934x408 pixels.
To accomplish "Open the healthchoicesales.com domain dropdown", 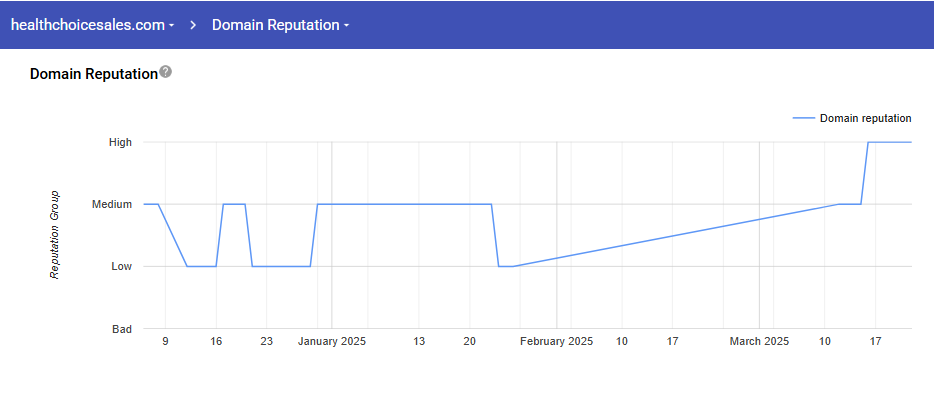I will (87, 25).
